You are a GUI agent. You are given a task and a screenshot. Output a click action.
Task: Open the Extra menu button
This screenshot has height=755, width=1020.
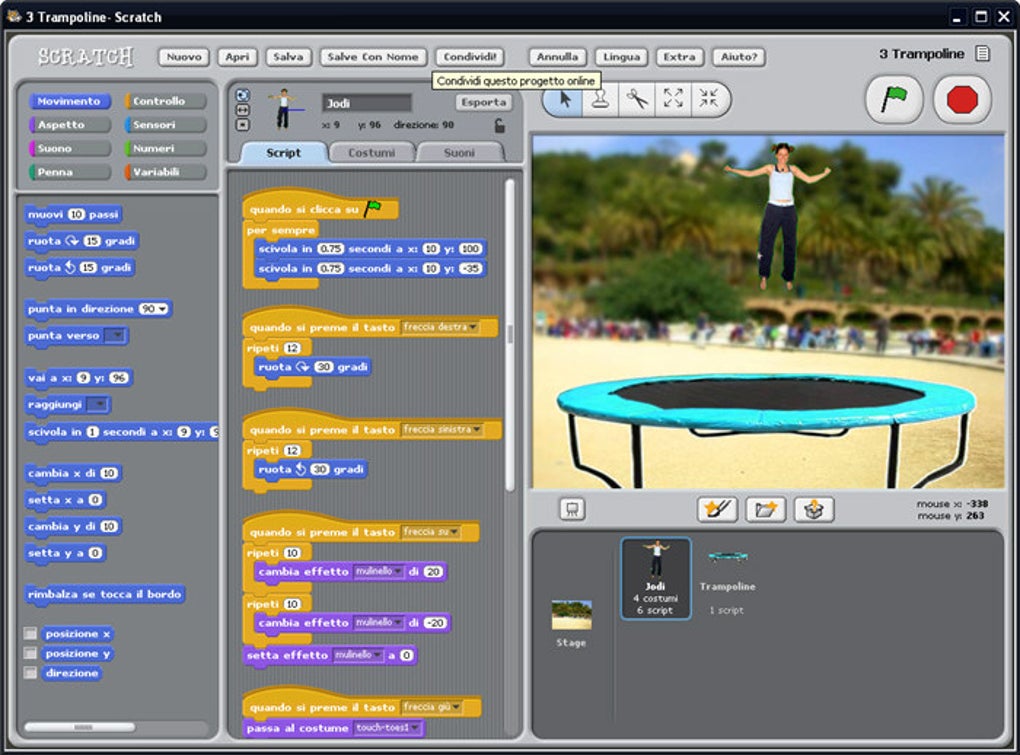pyautogui.click(x=679, y=57)
